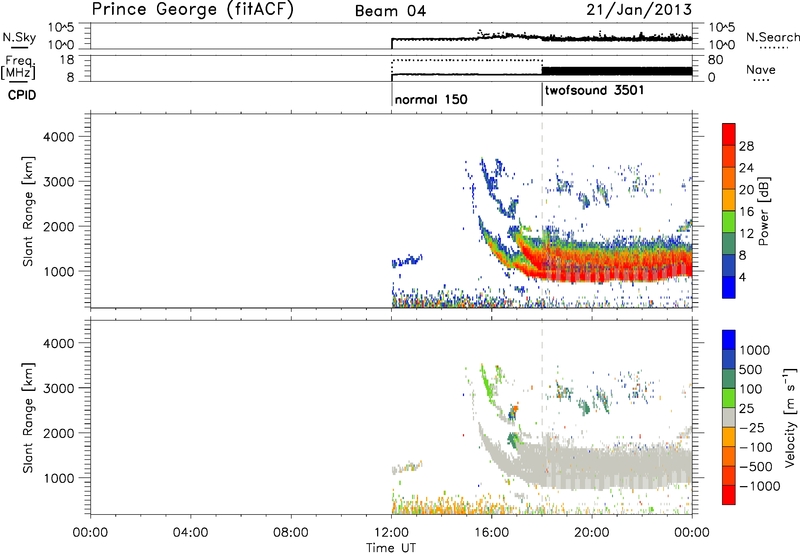Image resolution: width=800 pixels, height=554 pixels.
Task: Click the 'Prince George (fitACF)' title
Action: pyautogui.click(x=193, y=9)
